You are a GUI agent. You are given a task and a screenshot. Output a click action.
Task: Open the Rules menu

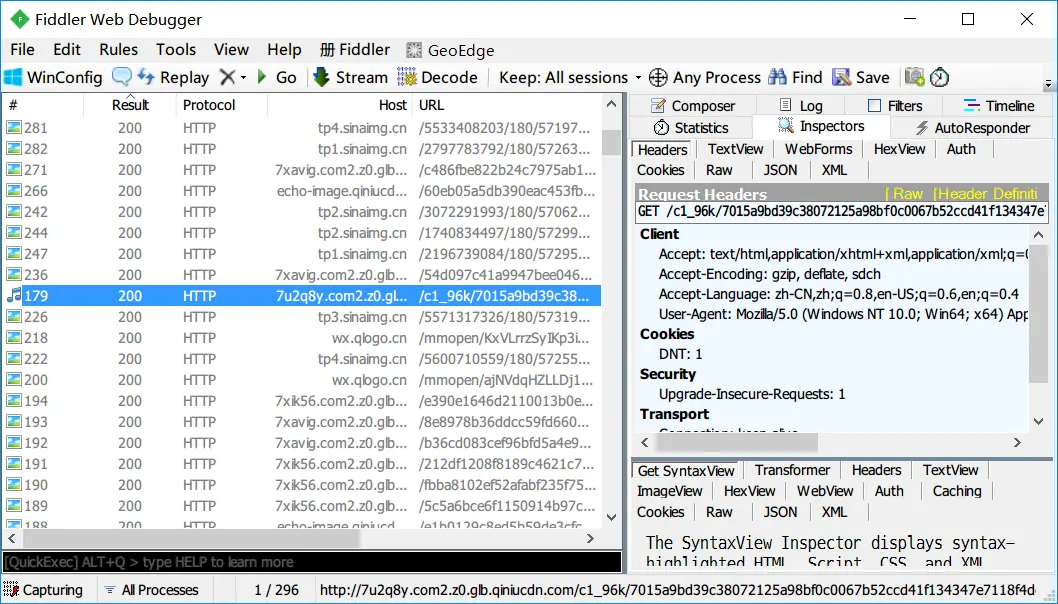coord(118,50)
